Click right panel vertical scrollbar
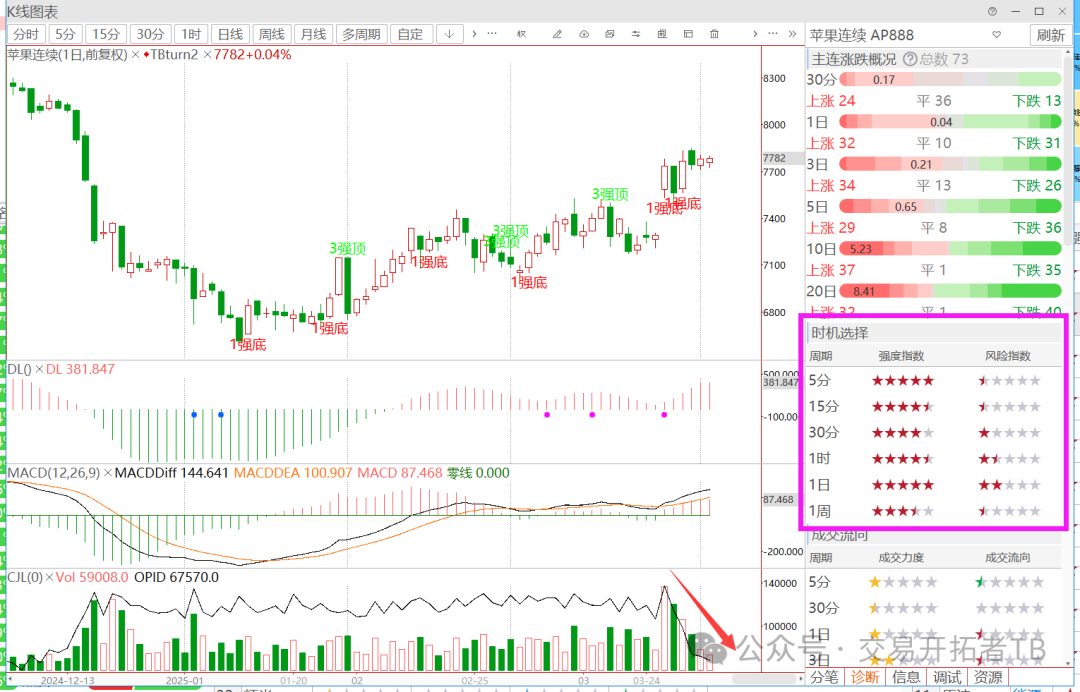Image resolution: width=1080 pixels, height=692 pixels. click(x=1068, y=151)
